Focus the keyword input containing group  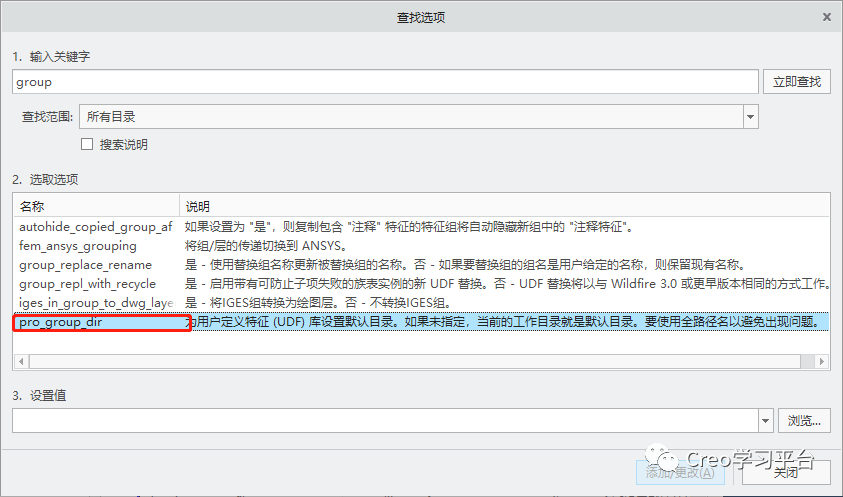coord(385,82)
